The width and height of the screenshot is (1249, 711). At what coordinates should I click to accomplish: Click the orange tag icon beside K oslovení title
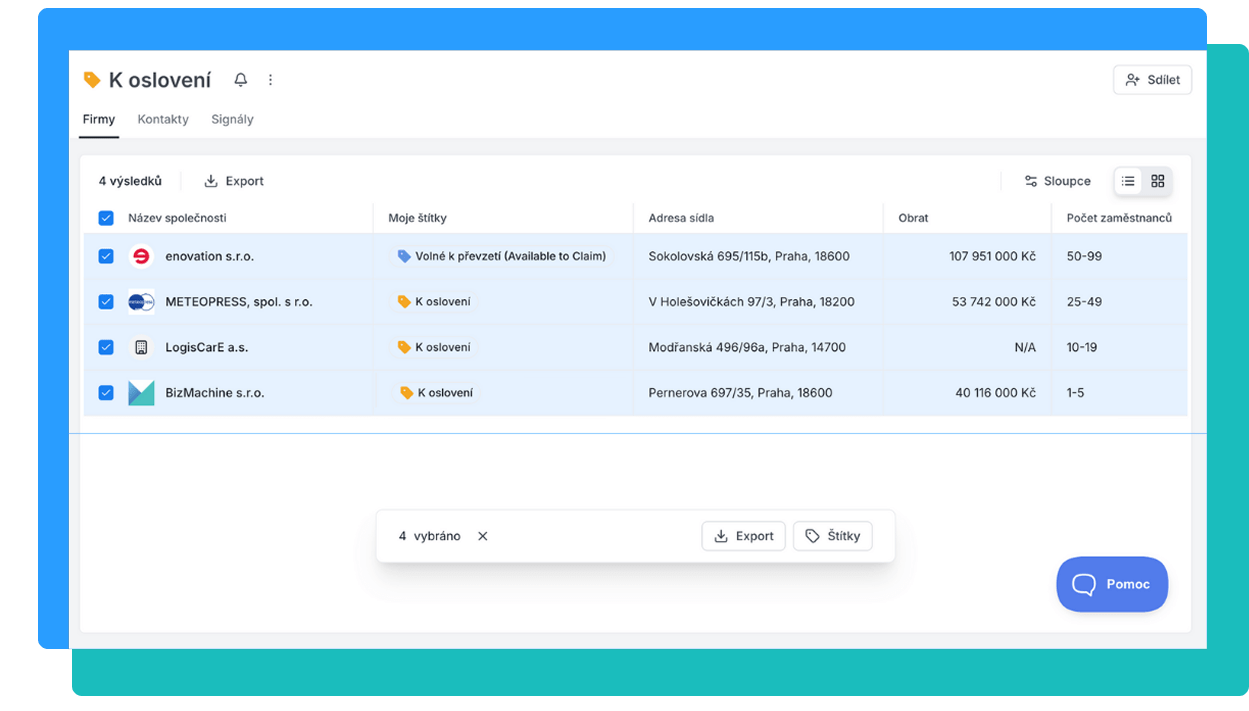pyautogui.click(x=92, y=80)
